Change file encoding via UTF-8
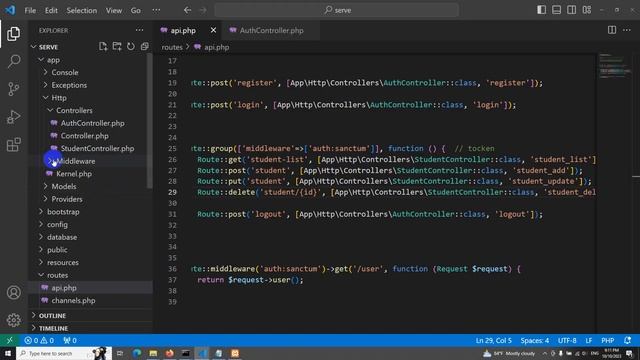The image size is (640, 360). coord(567,340)
